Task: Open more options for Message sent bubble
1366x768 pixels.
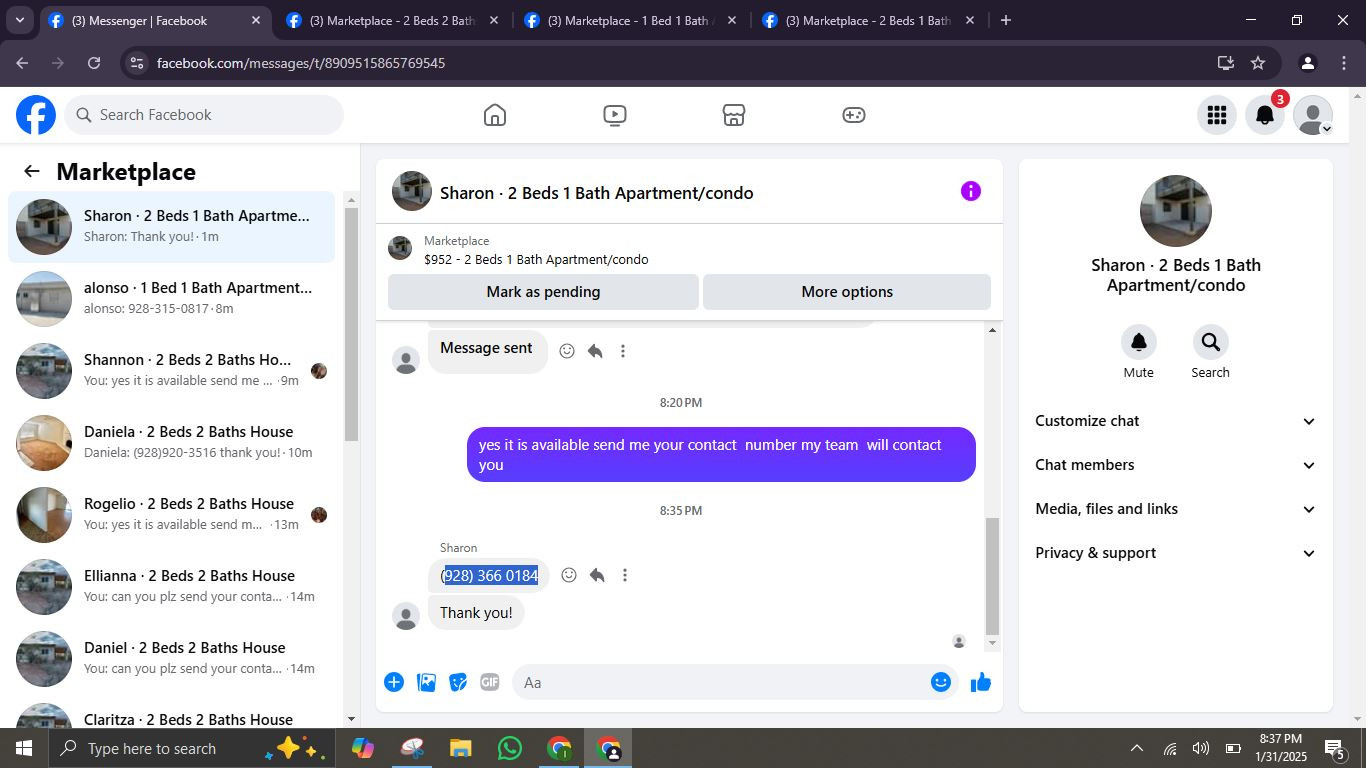Action: point(623,351)
